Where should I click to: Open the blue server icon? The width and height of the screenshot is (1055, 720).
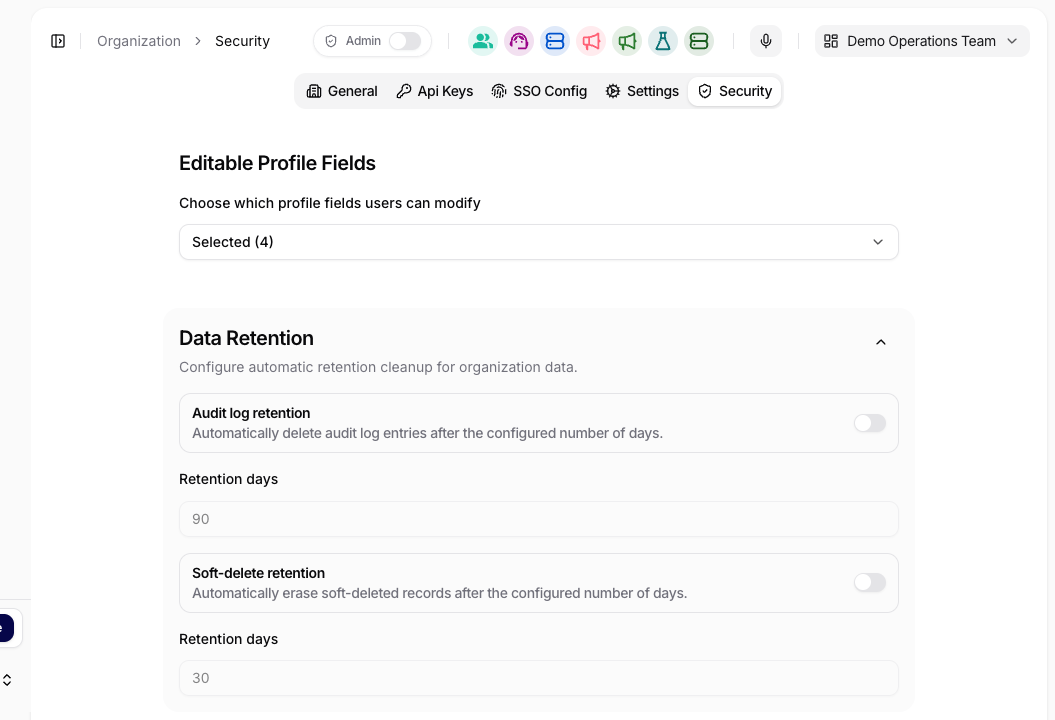[x=554, y=41]
